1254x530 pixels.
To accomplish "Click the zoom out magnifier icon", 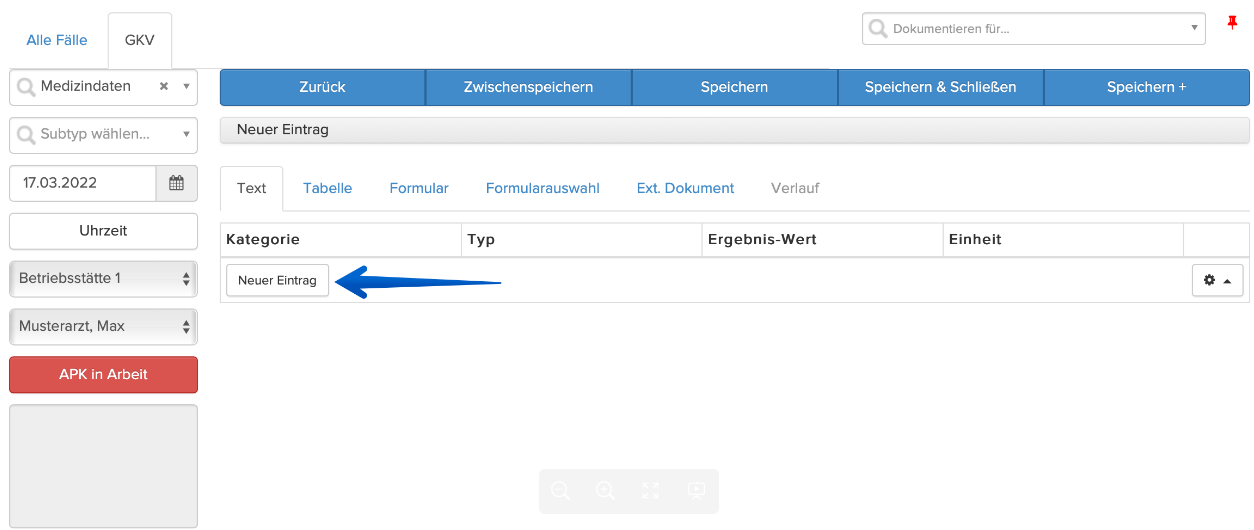I will (561, 491).
